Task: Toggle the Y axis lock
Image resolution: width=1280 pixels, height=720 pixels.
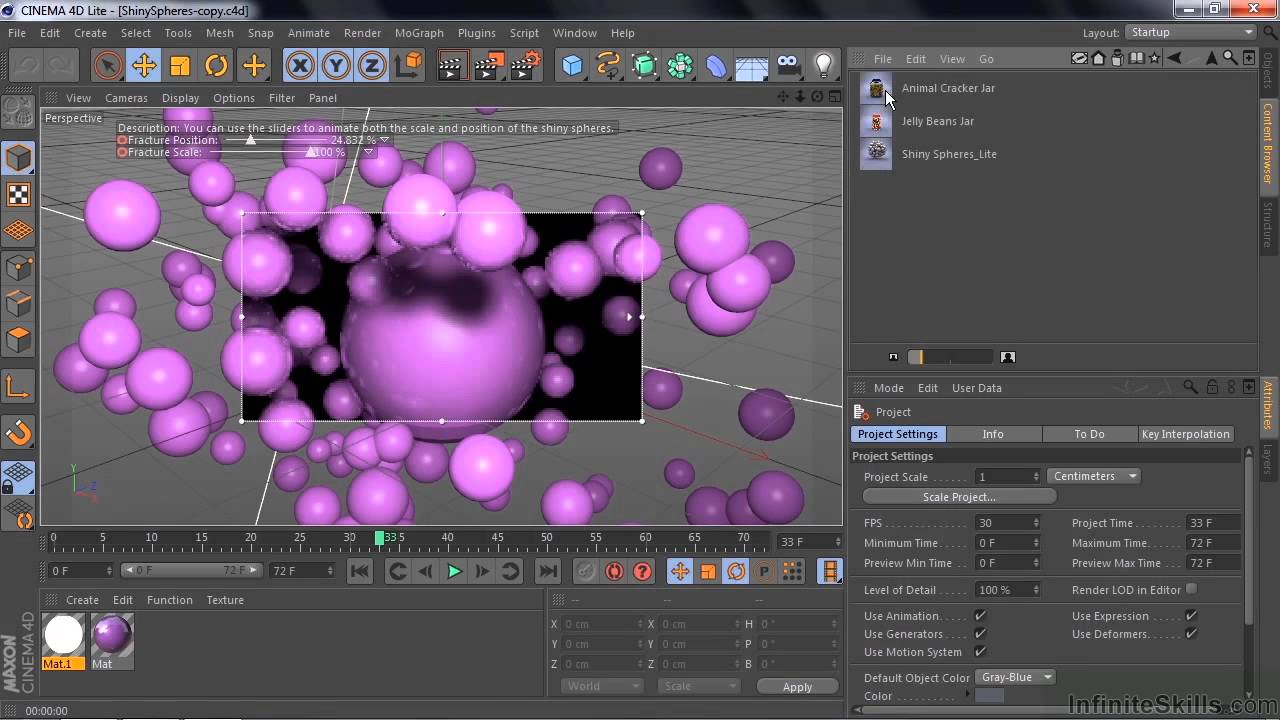Action: (336, 67)
